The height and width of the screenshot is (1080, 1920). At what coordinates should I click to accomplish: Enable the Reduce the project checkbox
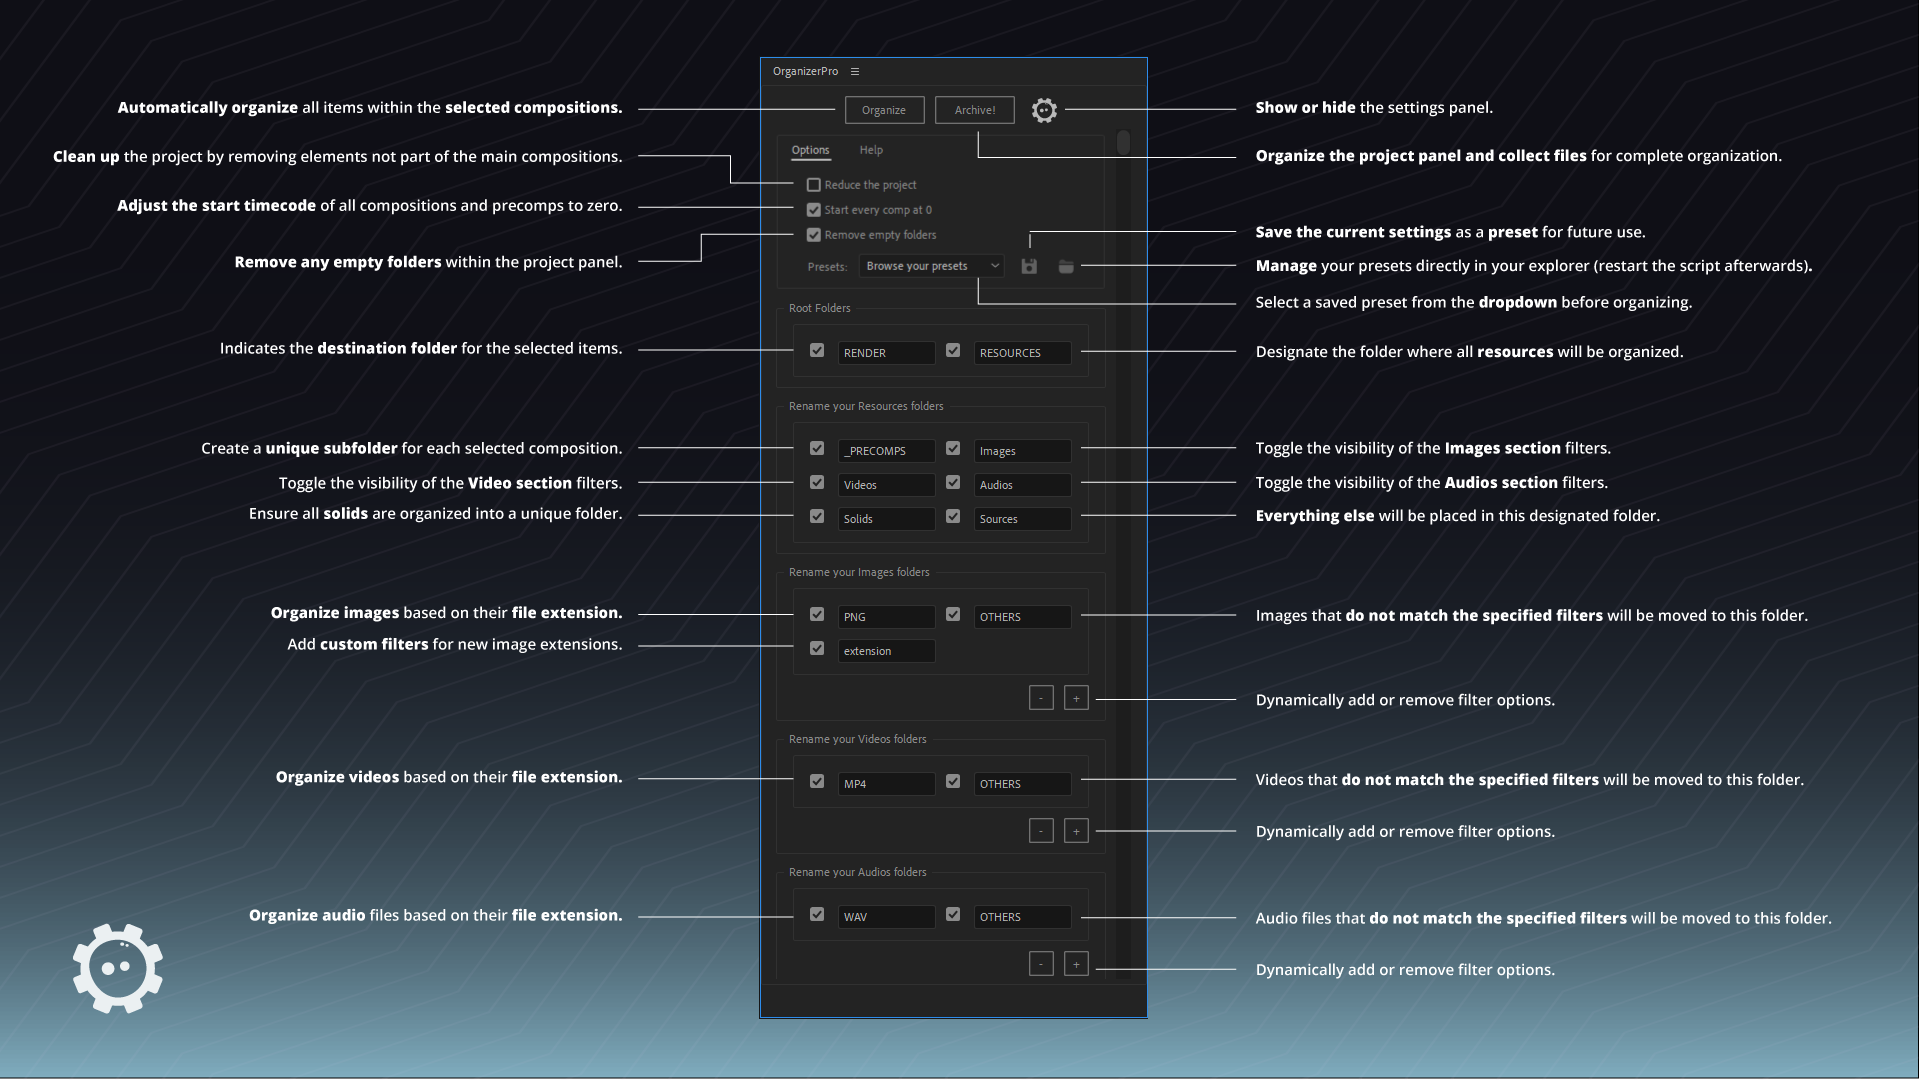point(814,185)
